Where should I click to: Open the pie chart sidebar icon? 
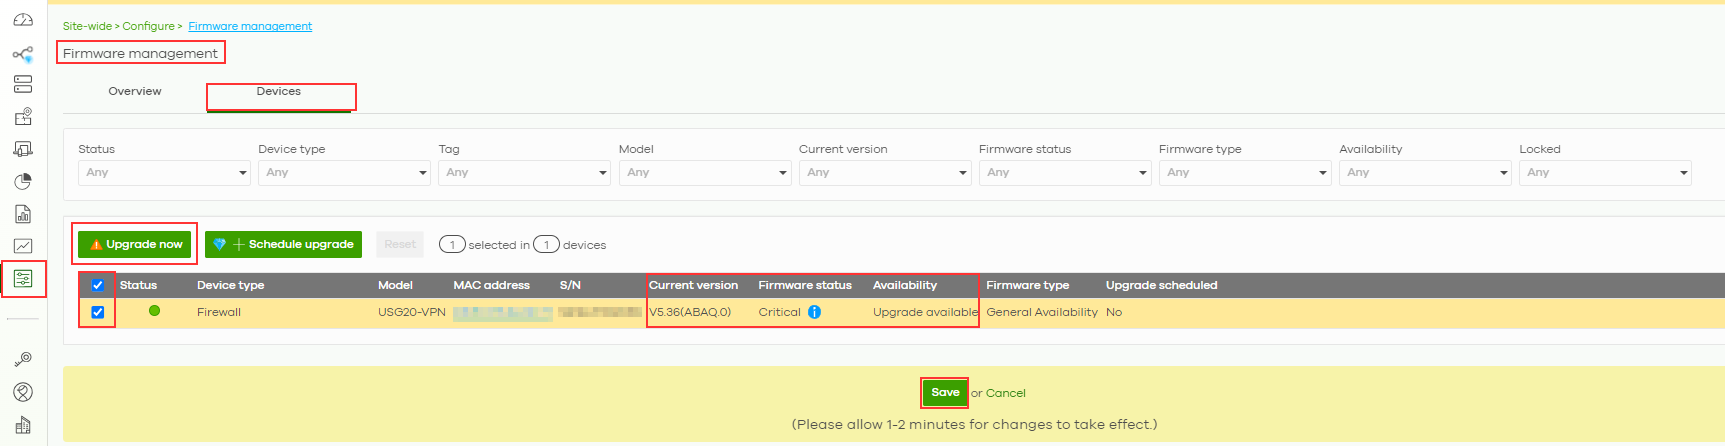tap(23, 182)
